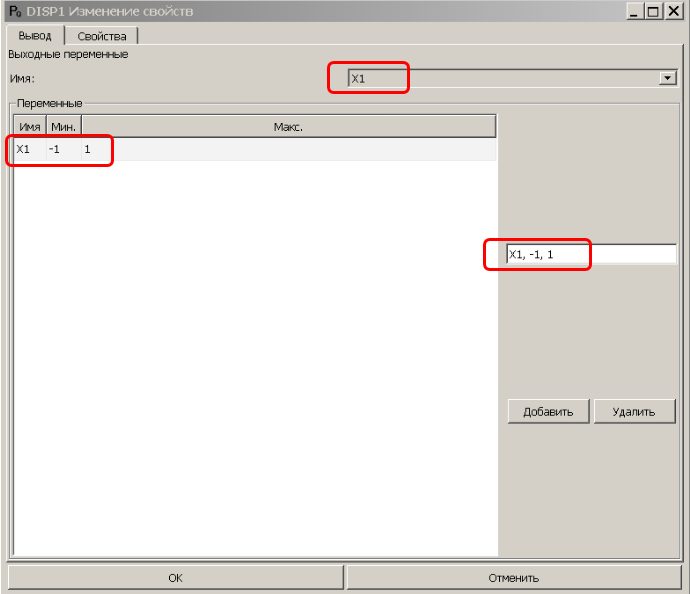Focus the "X1, -1, 1" text field
The height and width of the screenshot is (594, 690).
(590, 255)
